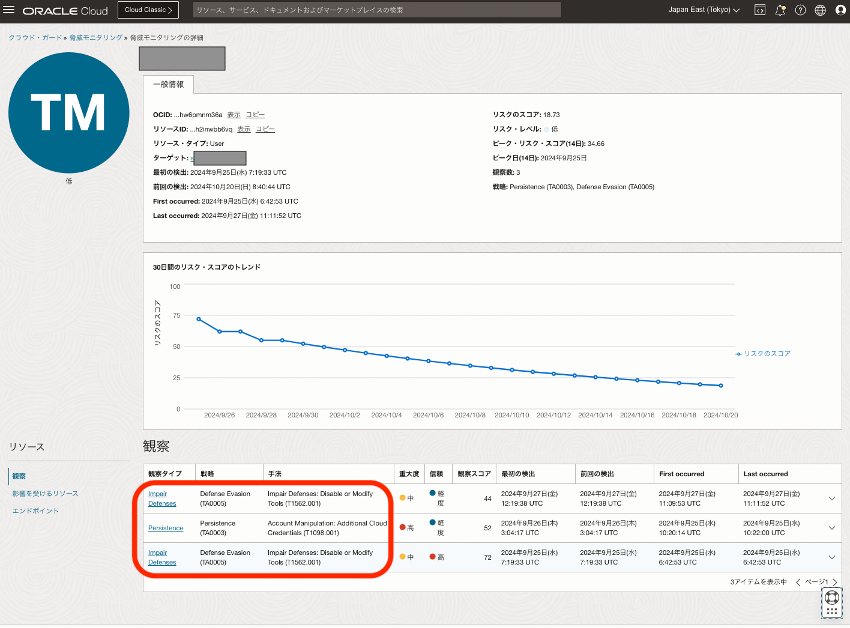
Task: Select 影響を受けるリソース in sidebar
Action: click(x=45, y=493)
